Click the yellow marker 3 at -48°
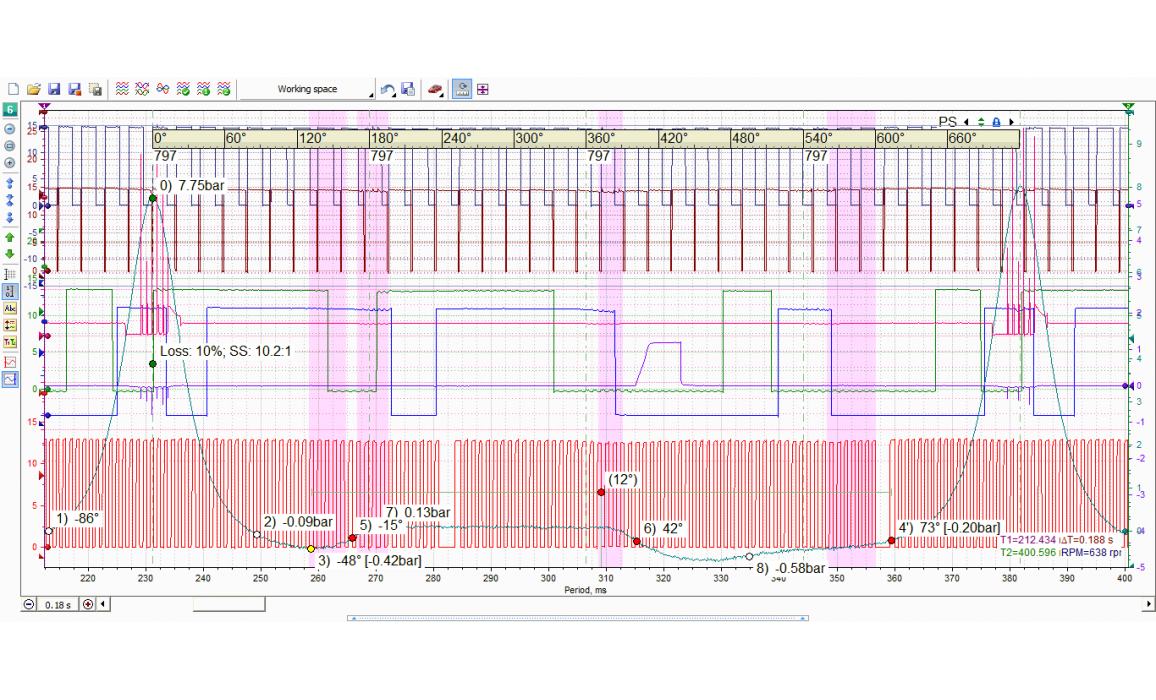1156x700 pixels. point(311,549)
